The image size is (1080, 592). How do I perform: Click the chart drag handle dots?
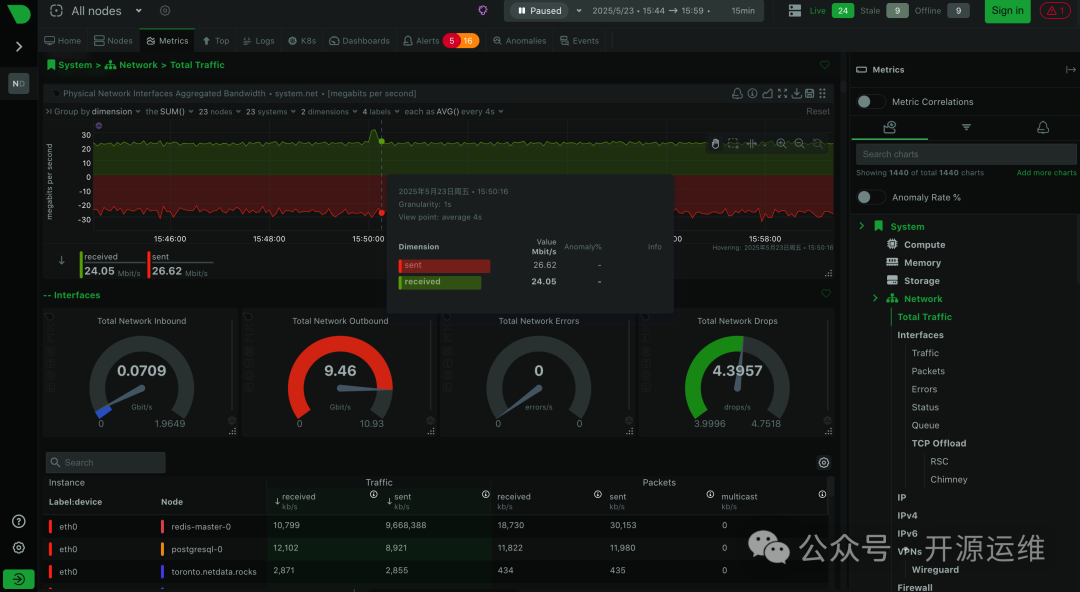822,93
